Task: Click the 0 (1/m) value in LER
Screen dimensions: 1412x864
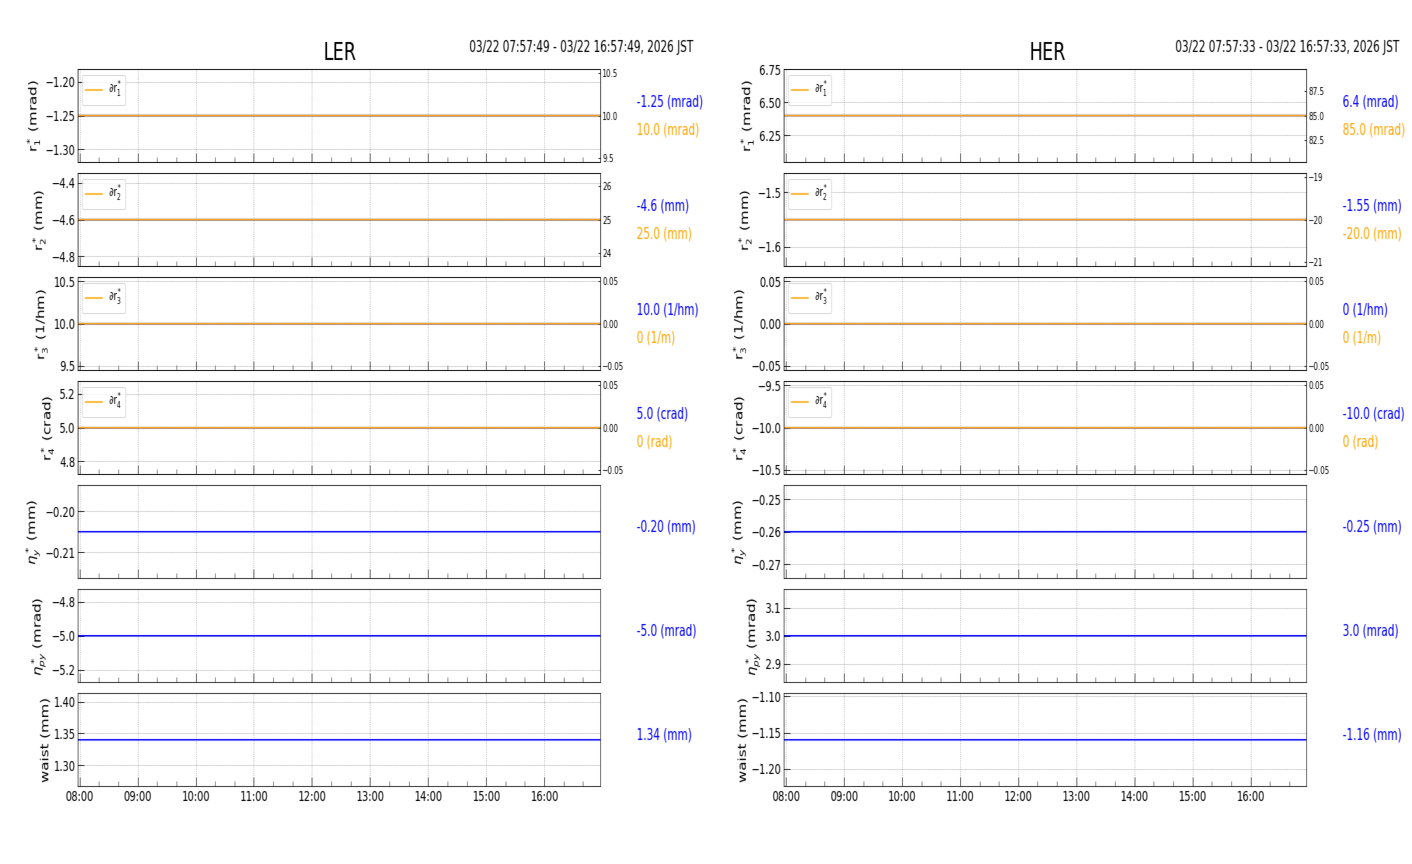Action: [656, 338]
